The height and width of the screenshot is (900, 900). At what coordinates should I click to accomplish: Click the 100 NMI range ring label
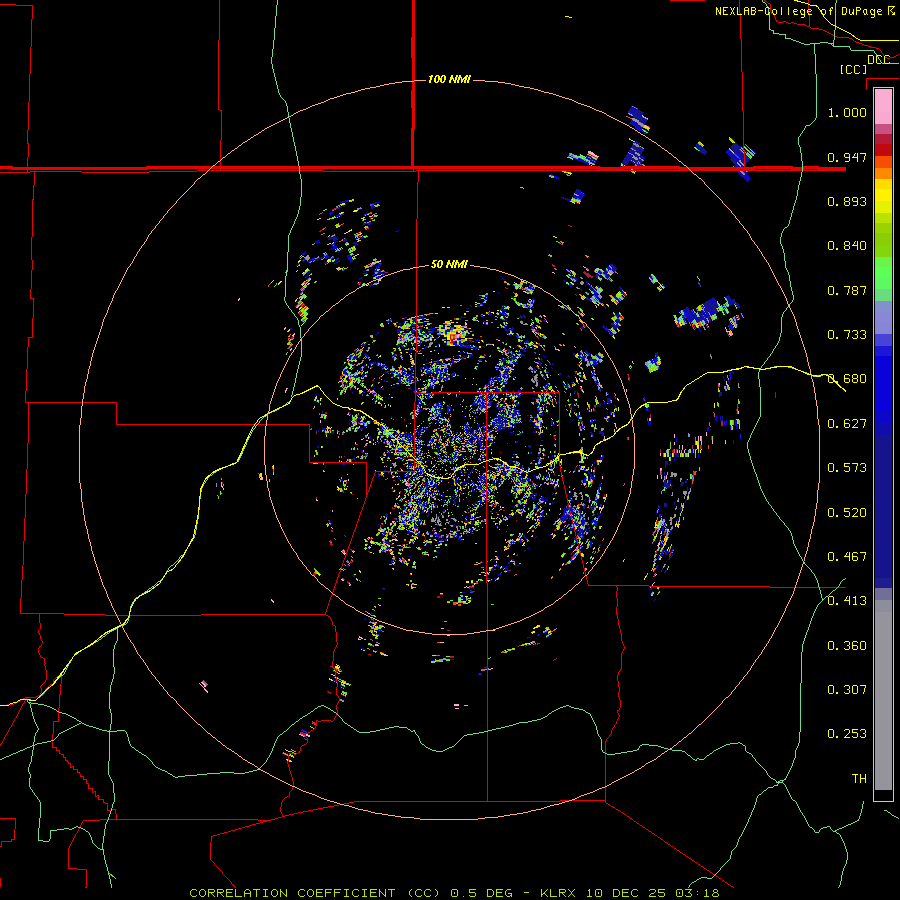pos(449,79)
